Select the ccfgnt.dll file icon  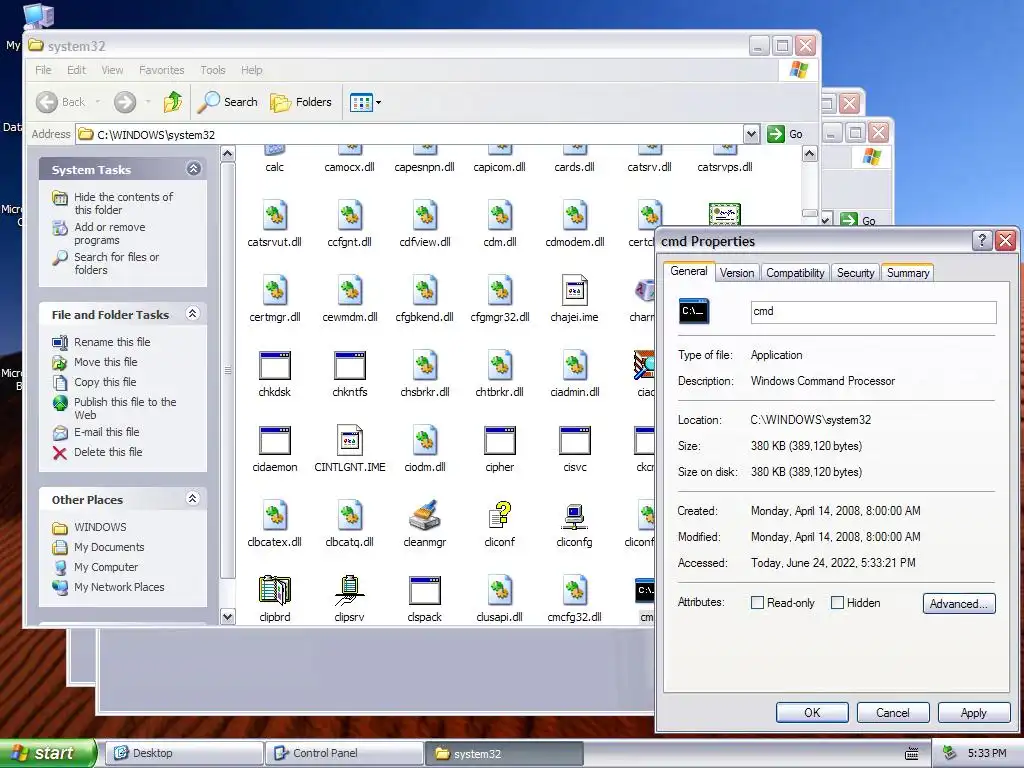tap(349, 216)
